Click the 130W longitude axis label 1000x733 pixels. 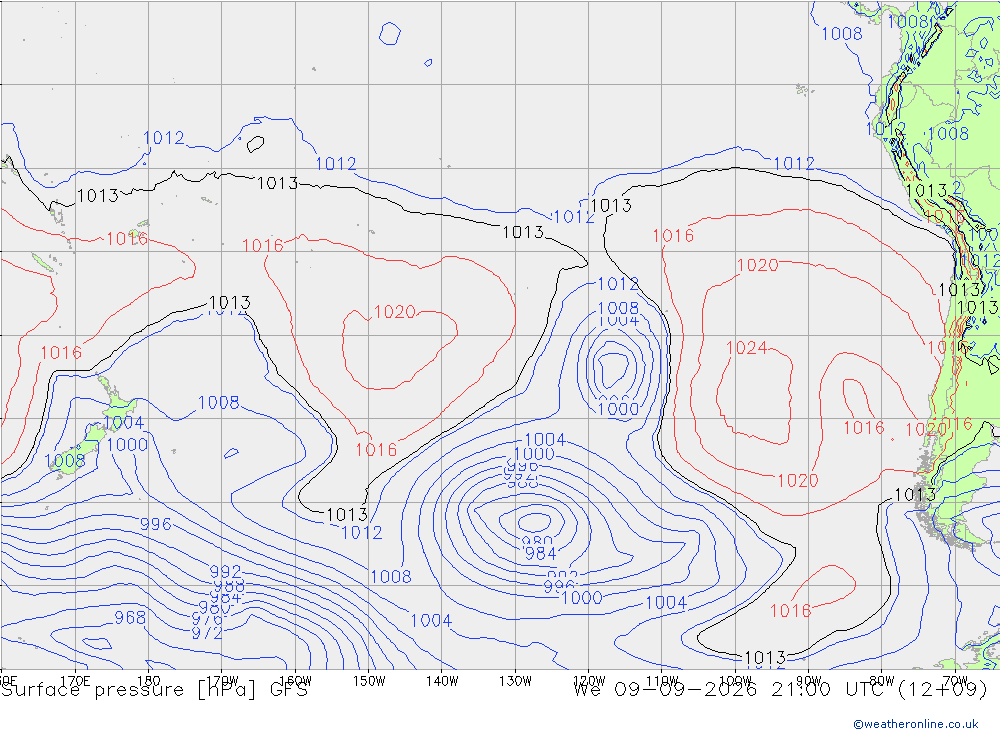515,681
